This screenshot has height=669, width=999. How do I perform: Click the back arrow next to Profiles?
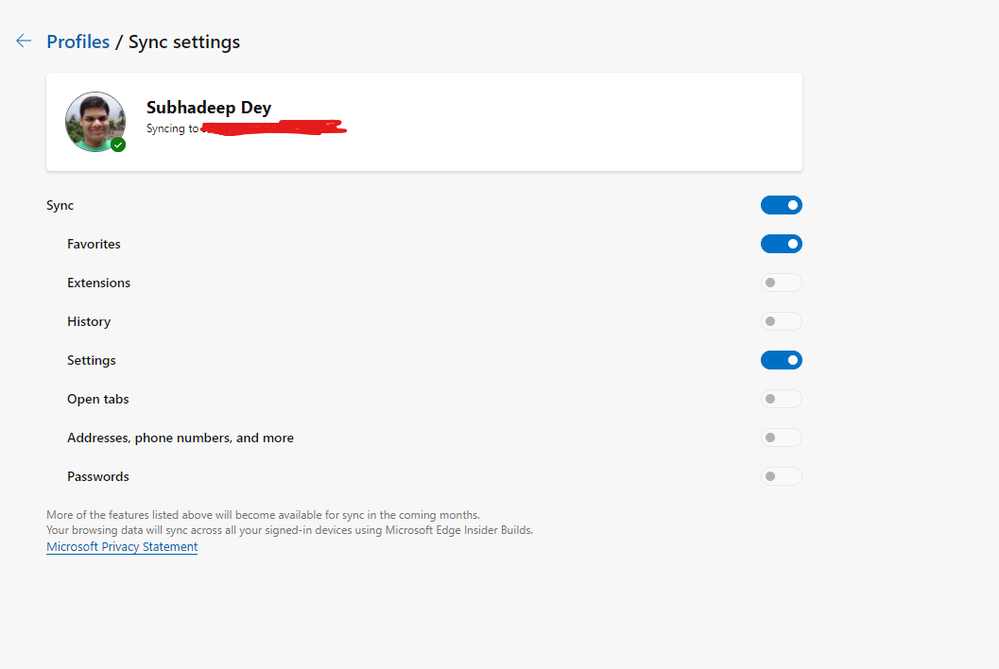click(x=24, y=41)
